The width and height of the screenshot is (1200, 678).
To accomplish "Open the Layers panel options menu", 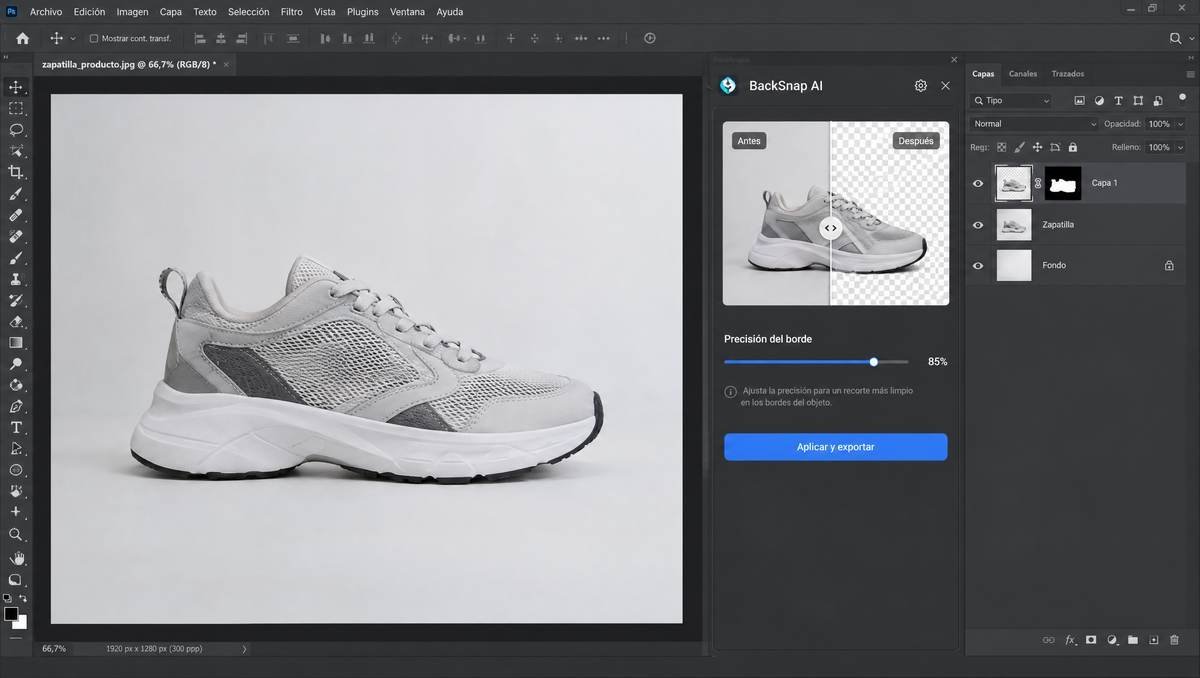I will point(1190,74).
